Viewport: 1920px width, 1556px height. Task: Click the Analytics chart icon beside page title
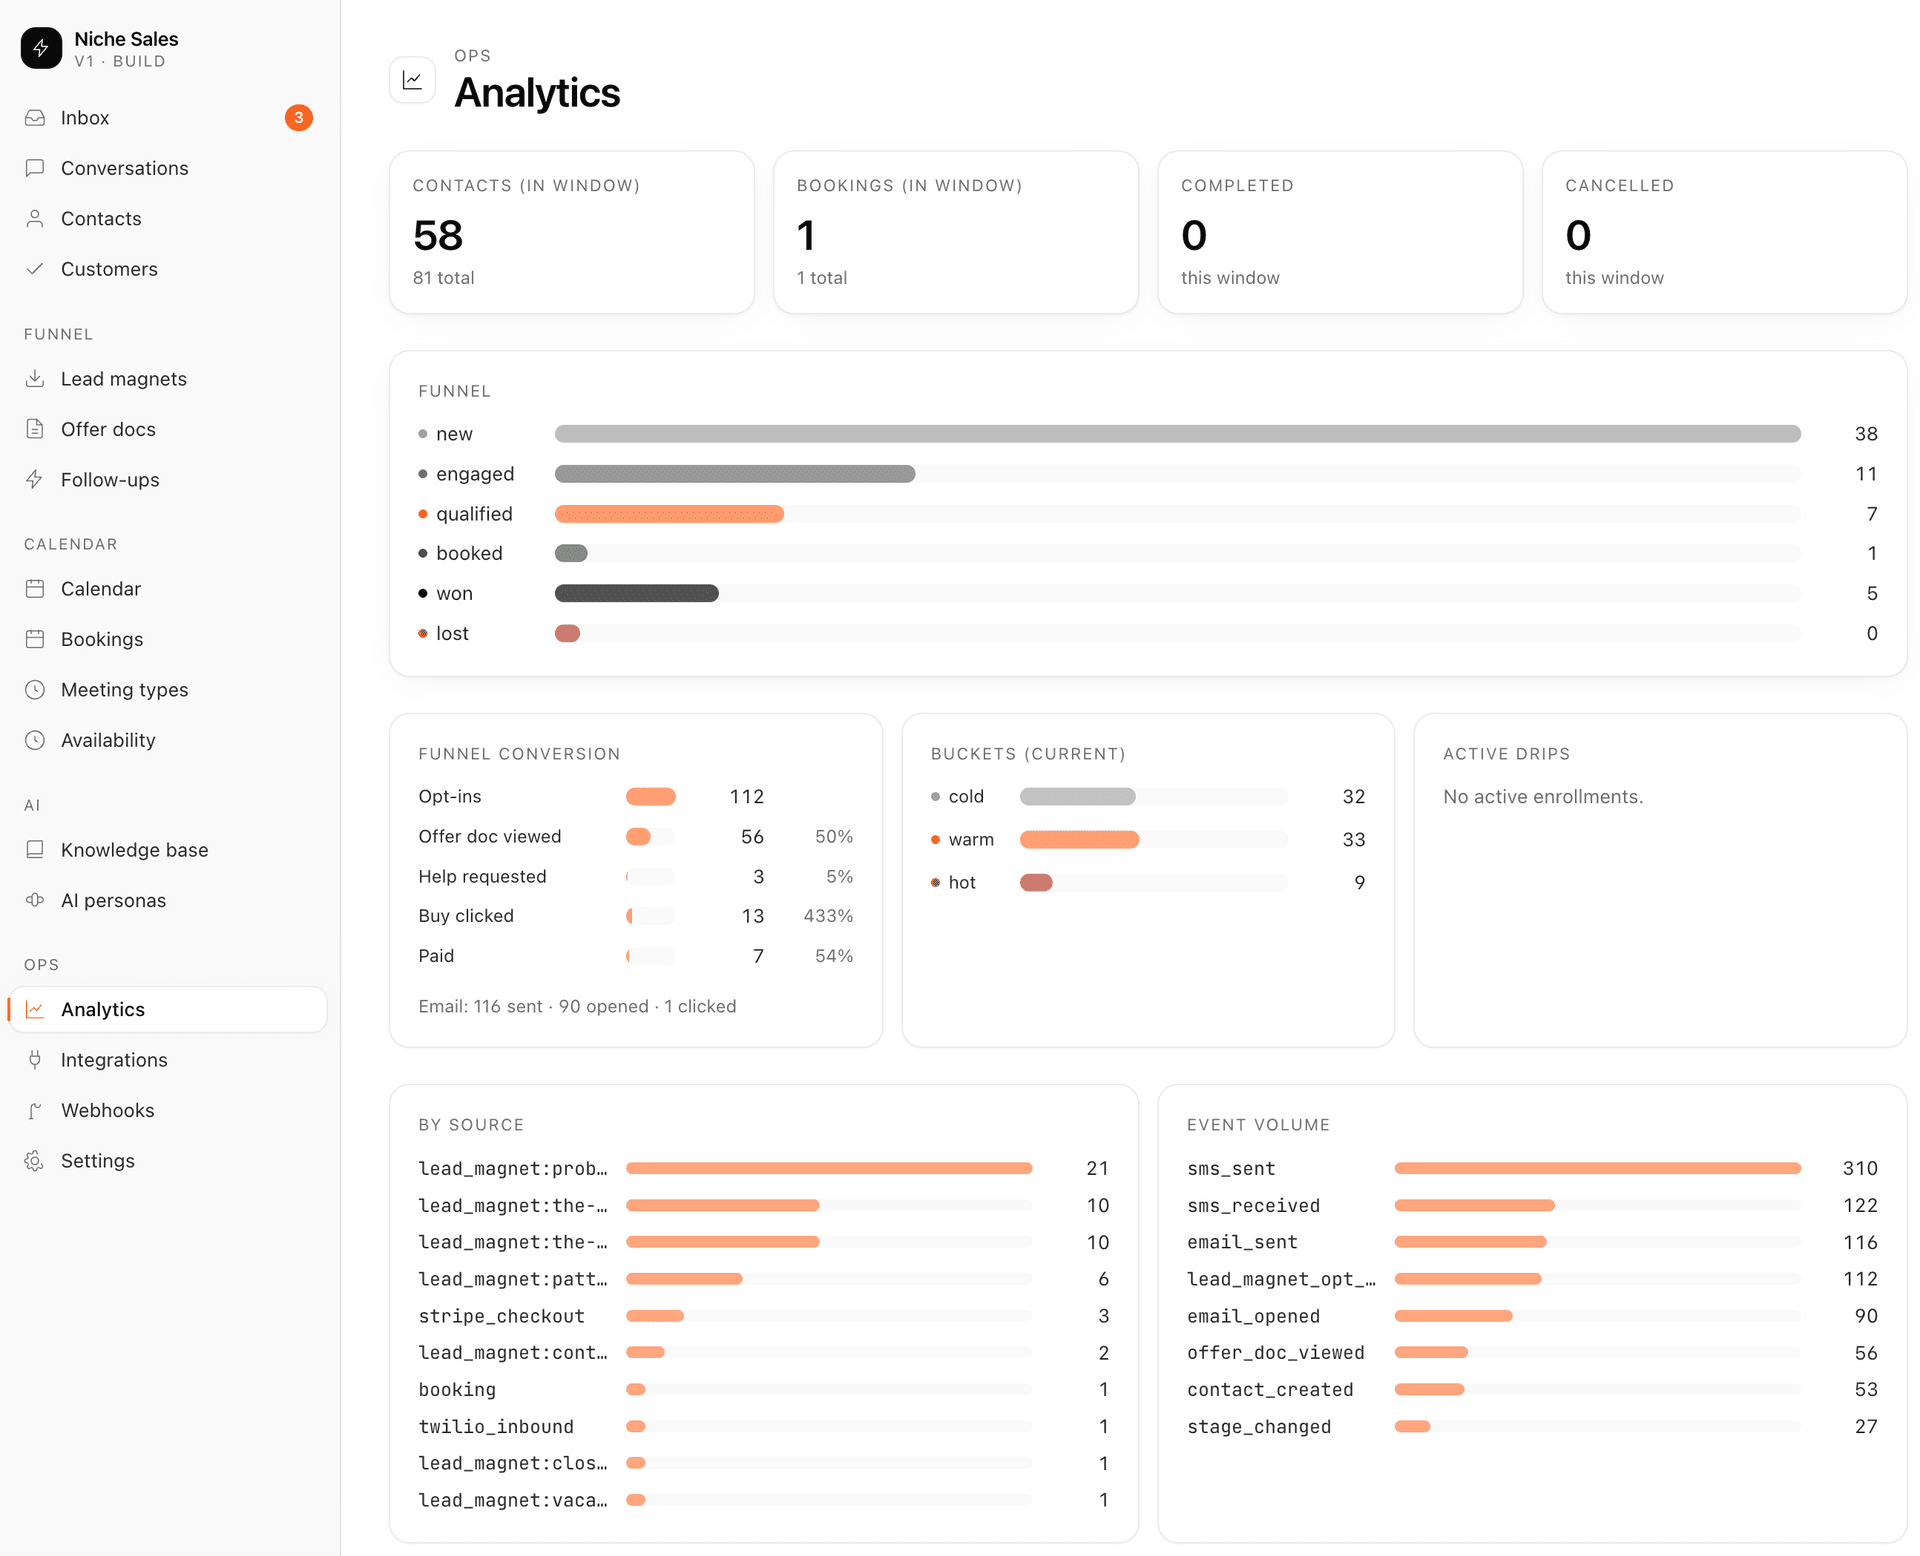coord(412,80)
